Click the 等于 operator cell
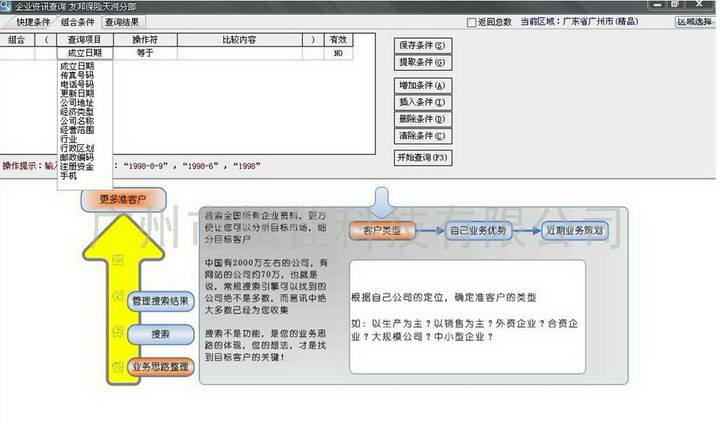 [x=145, y=53]
